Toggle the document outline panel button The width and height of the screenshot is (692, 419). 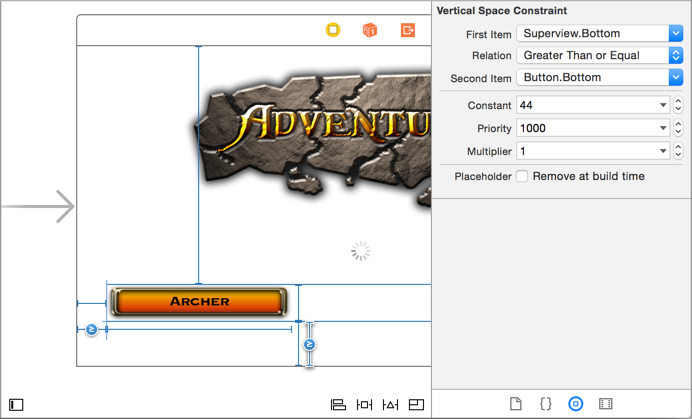pos(16,404)
